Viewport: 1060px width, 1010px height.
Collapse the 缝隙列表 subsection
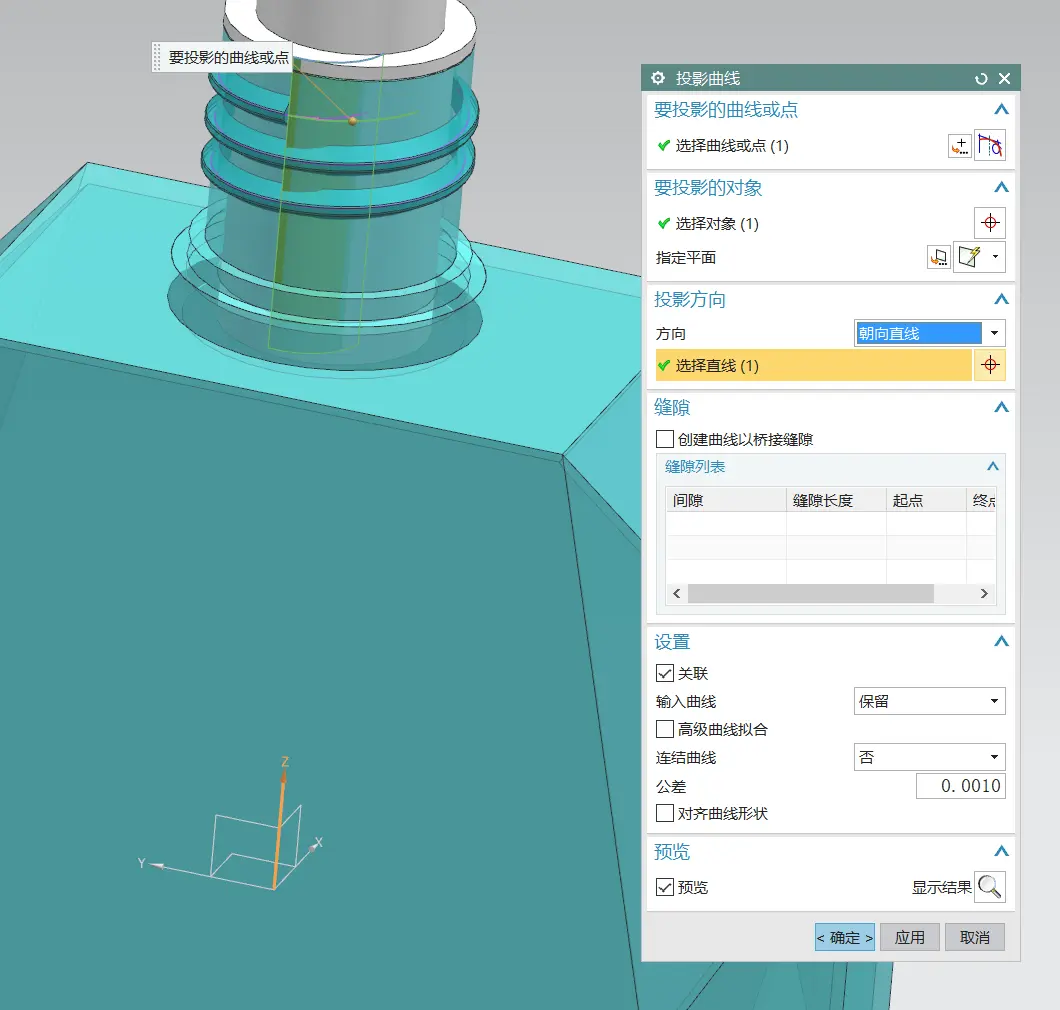(x=992, y=466)
